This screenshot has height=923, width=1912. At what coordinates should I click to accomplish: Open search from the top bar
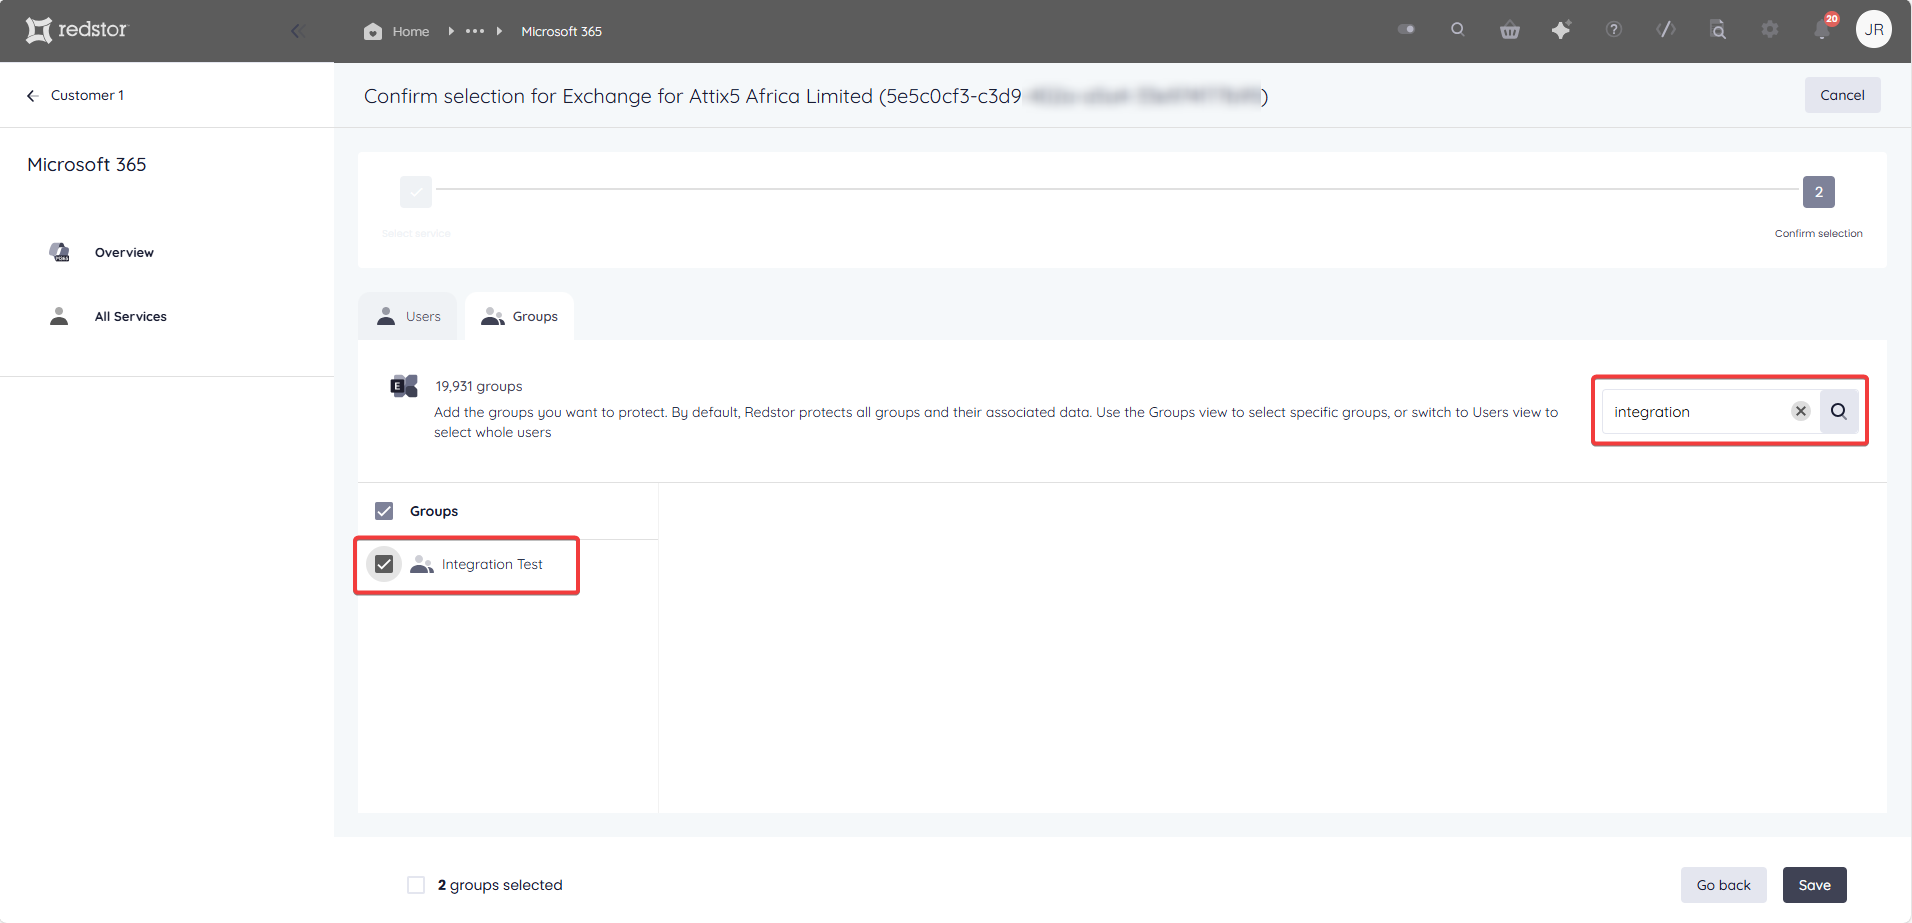pyautogui.click(x=1458, y=30)
